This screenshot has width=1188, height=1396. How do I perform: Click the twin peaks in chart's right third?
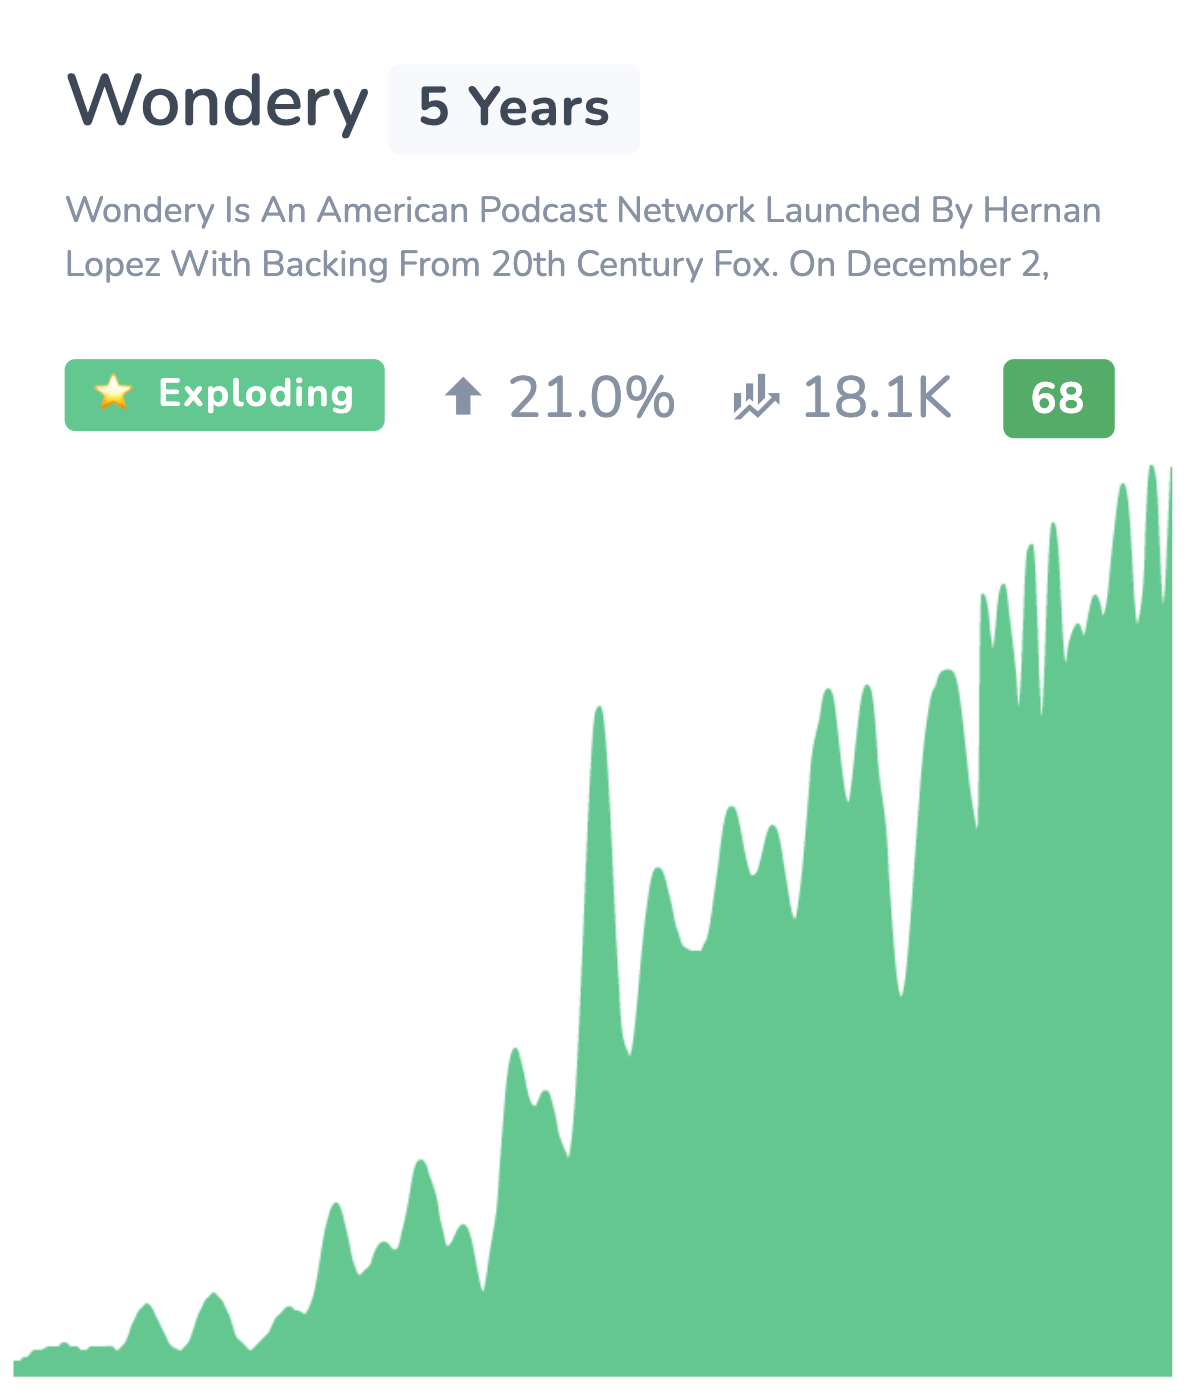[x=847, y=700]
